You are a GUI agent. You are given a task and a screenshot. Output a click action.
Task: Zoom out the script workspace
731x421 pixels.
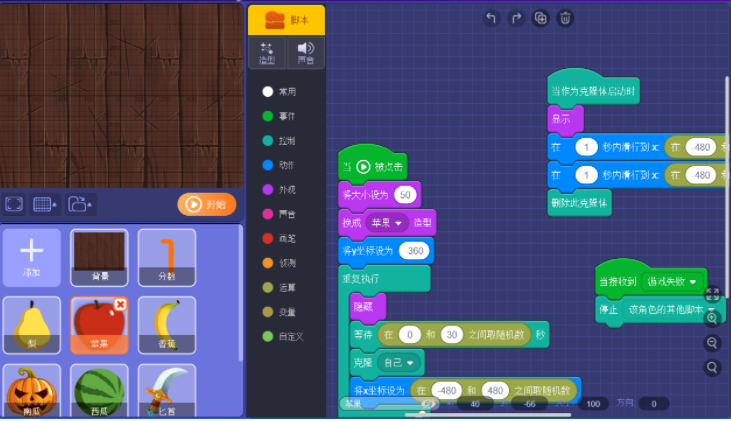tap(712, 343)
